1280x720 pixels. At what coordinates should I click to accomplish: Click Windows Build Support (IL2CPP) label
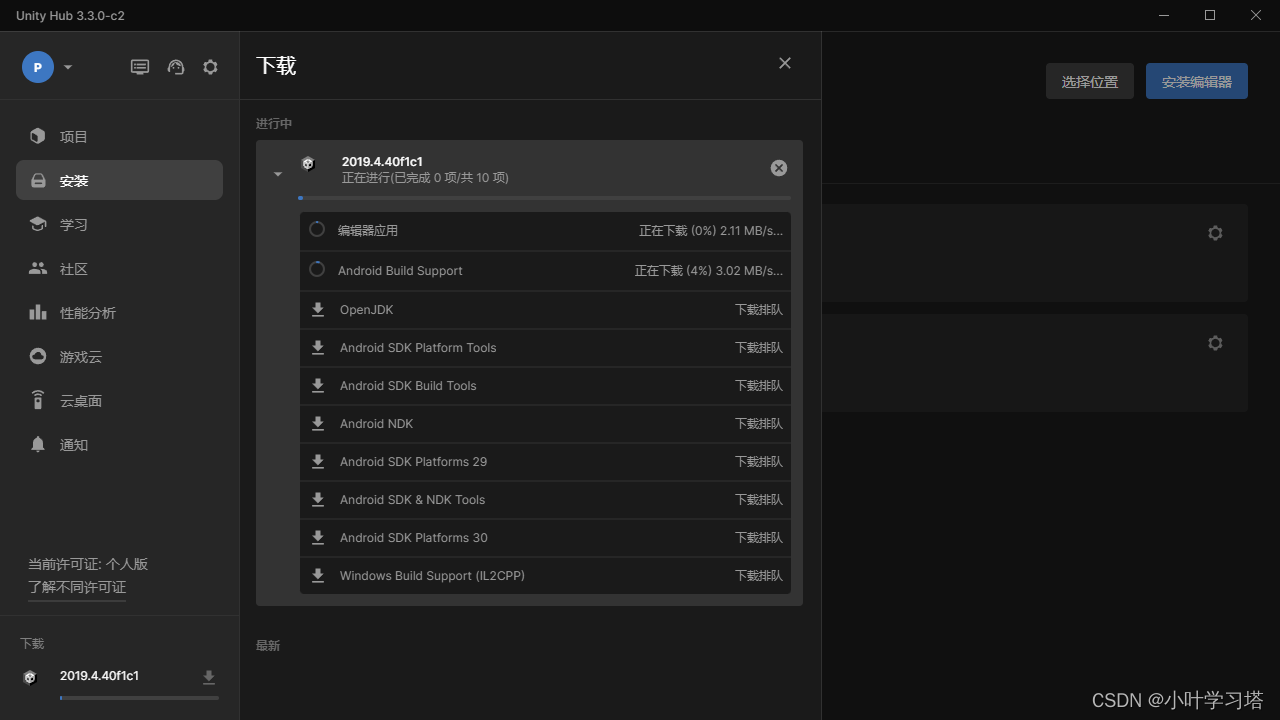pyautogui.click(x=432, y=576)
